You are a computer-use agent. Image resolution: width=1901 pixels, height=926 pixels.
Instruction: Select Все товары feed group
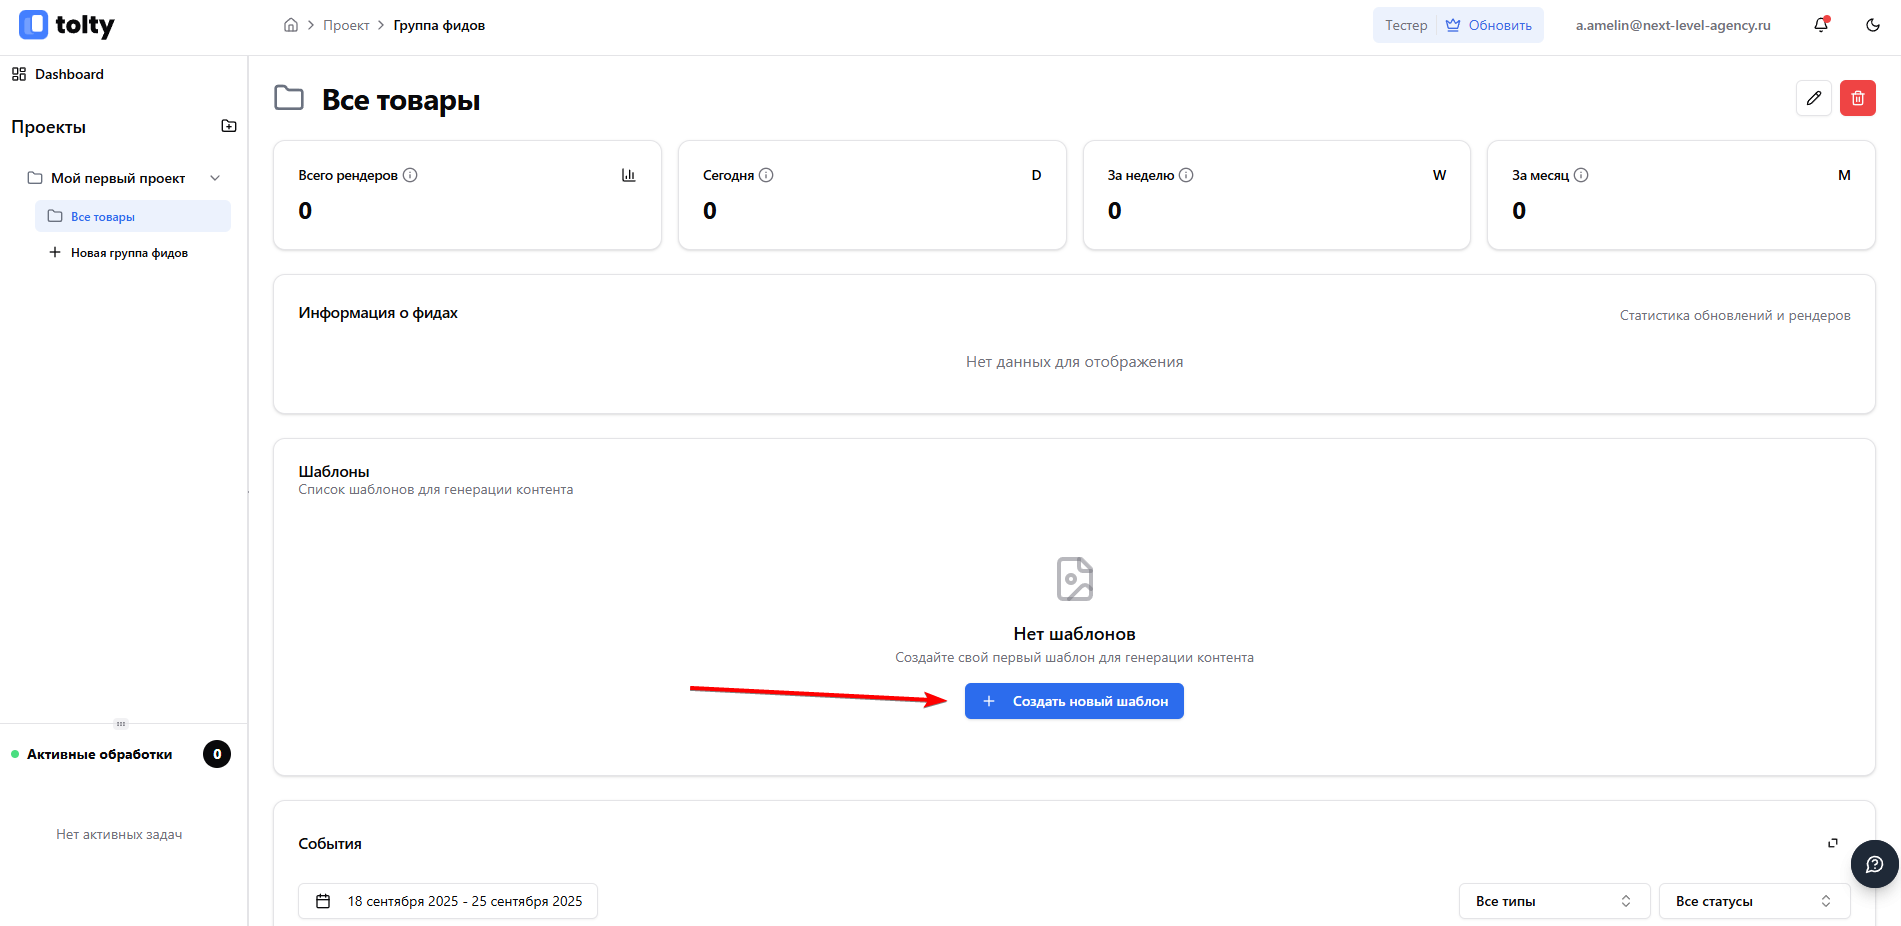pos(133,216)
